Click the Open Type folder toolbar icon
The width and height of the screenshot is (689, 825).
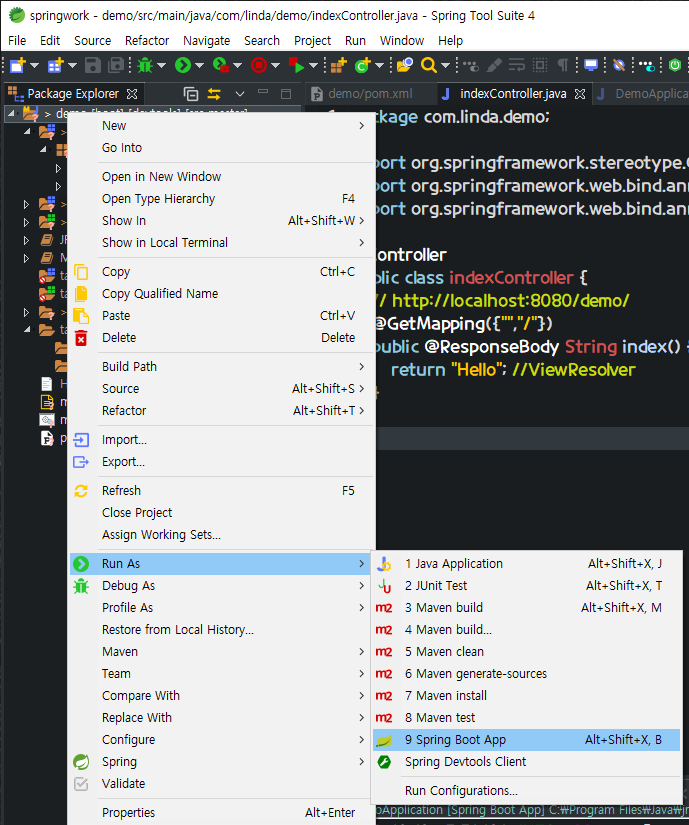(x=405, y=65)
